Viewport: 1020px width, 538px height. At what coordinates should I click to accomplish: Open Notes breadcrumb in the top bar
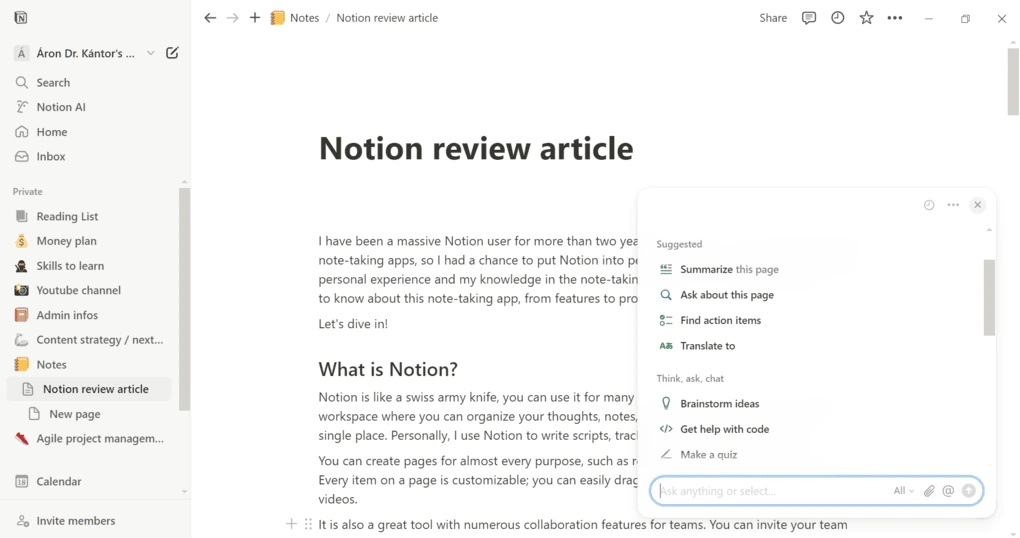(295, 18)
